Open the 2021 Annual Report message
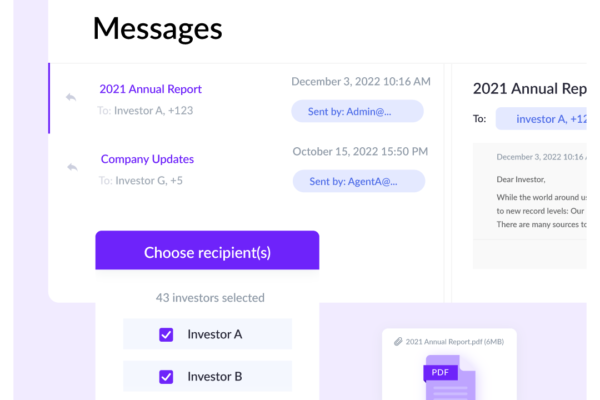The width and height of the screenshot is (600, 400). point(150,89)
